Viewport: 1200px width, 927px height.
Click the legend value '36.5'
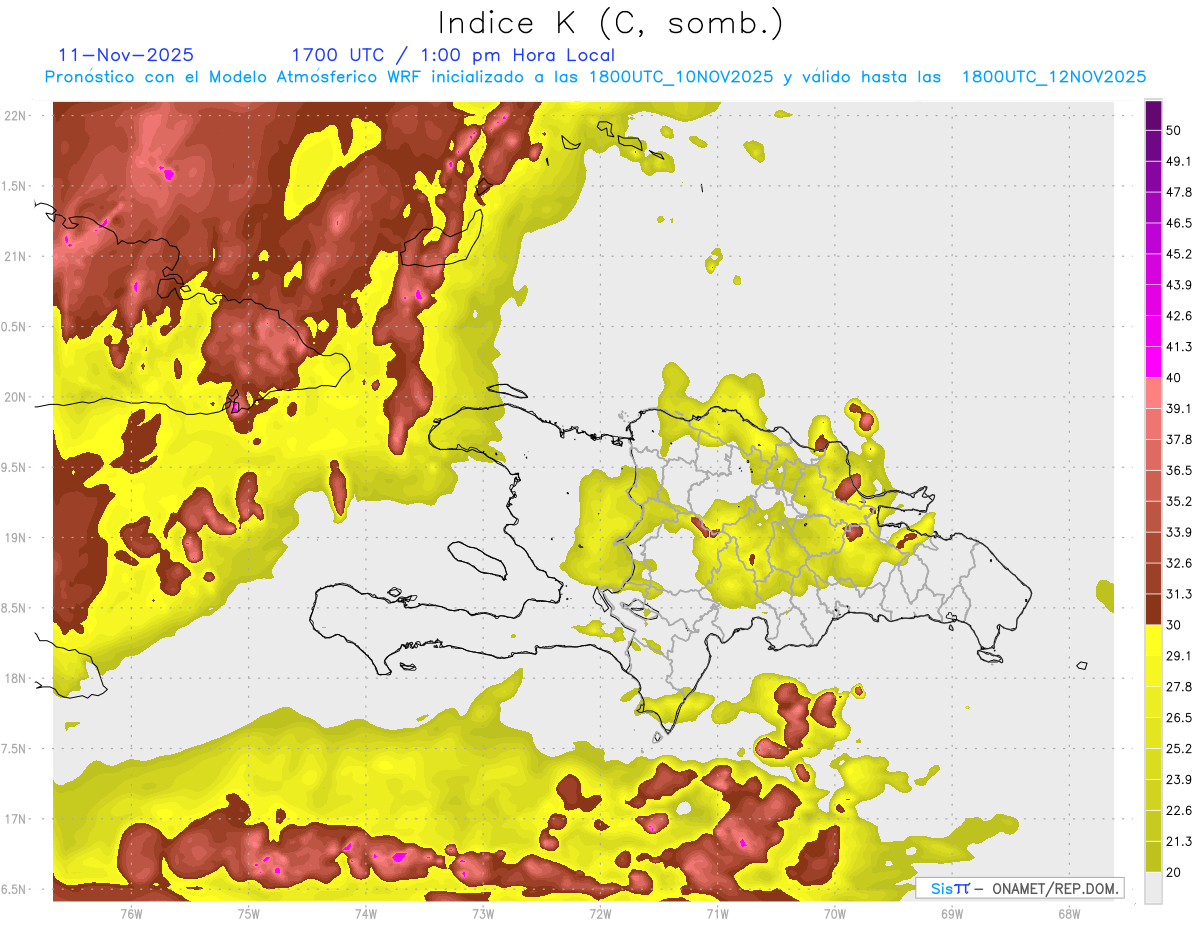tap(1179, 470)
